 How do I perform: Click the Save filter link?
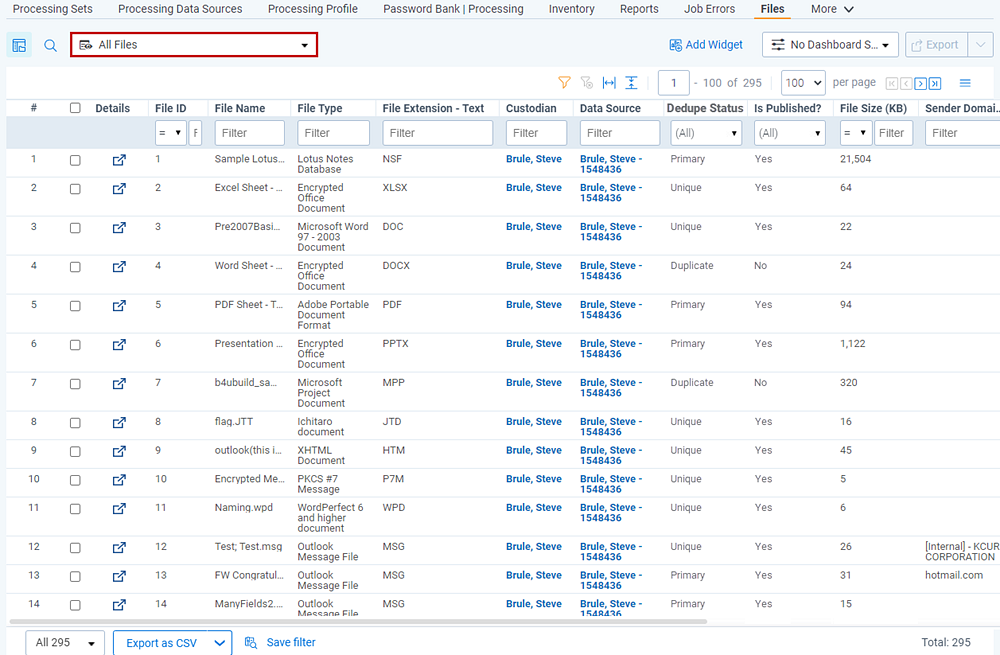[x=280, y=642]
